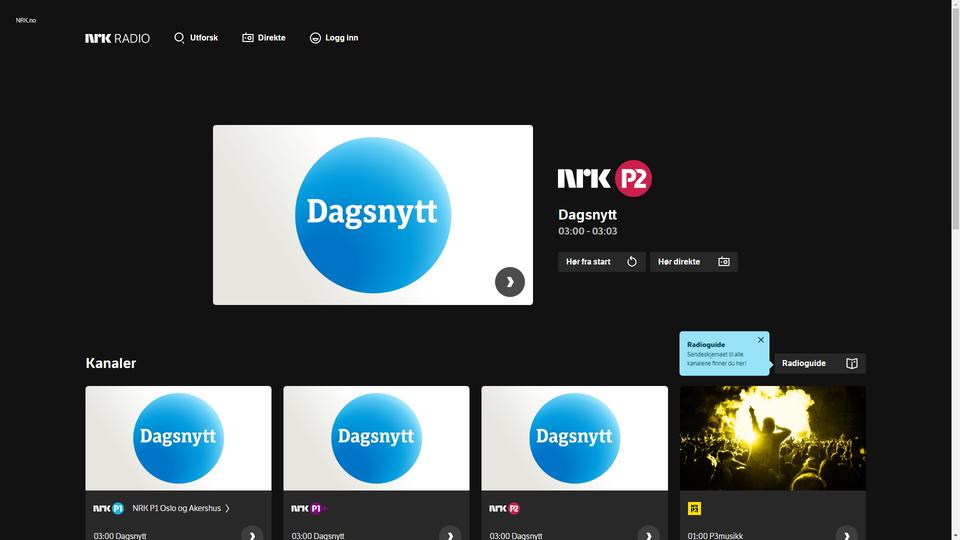Go to NRK Radio home via the logo
The width and height of the screenshot is (960, 540).
coord(118,38)
